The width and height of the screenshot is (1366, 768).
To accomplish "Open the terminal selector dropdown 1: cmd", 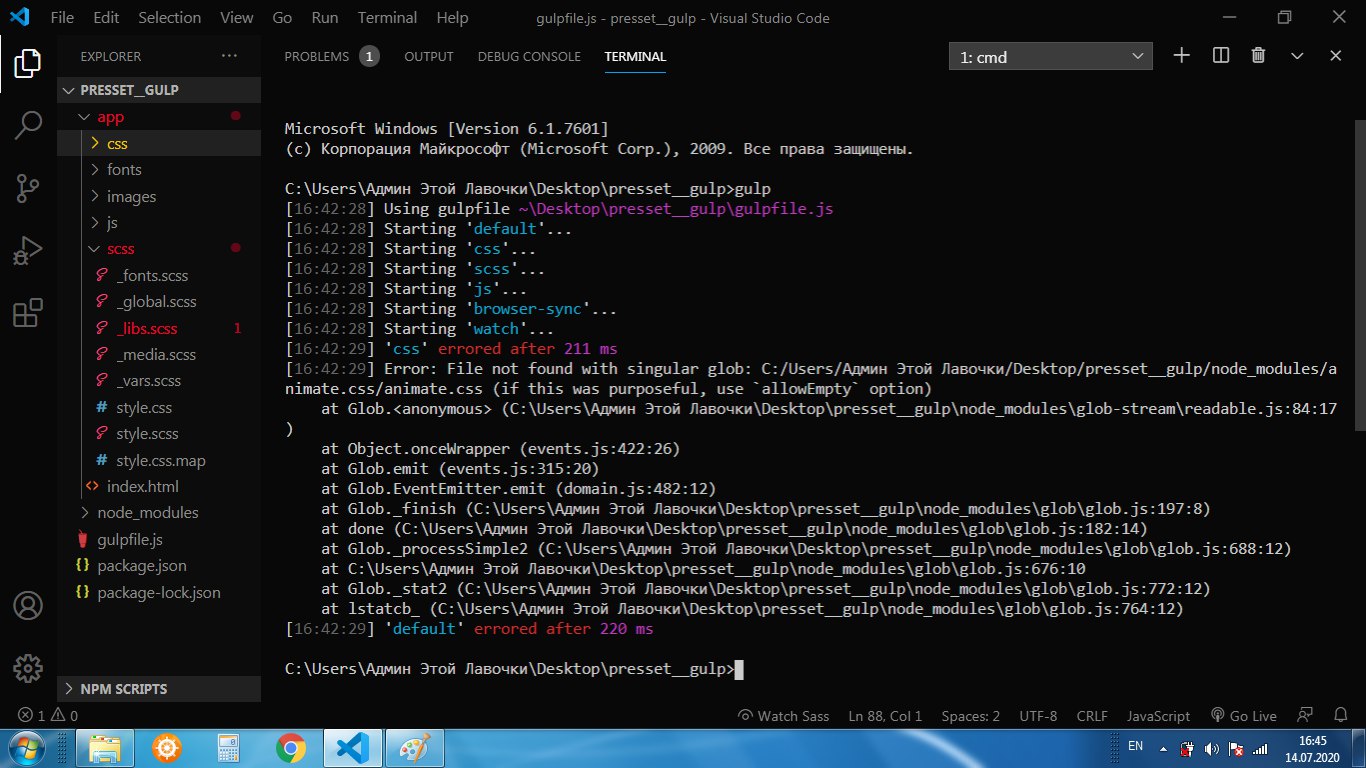I will 1050,57.
